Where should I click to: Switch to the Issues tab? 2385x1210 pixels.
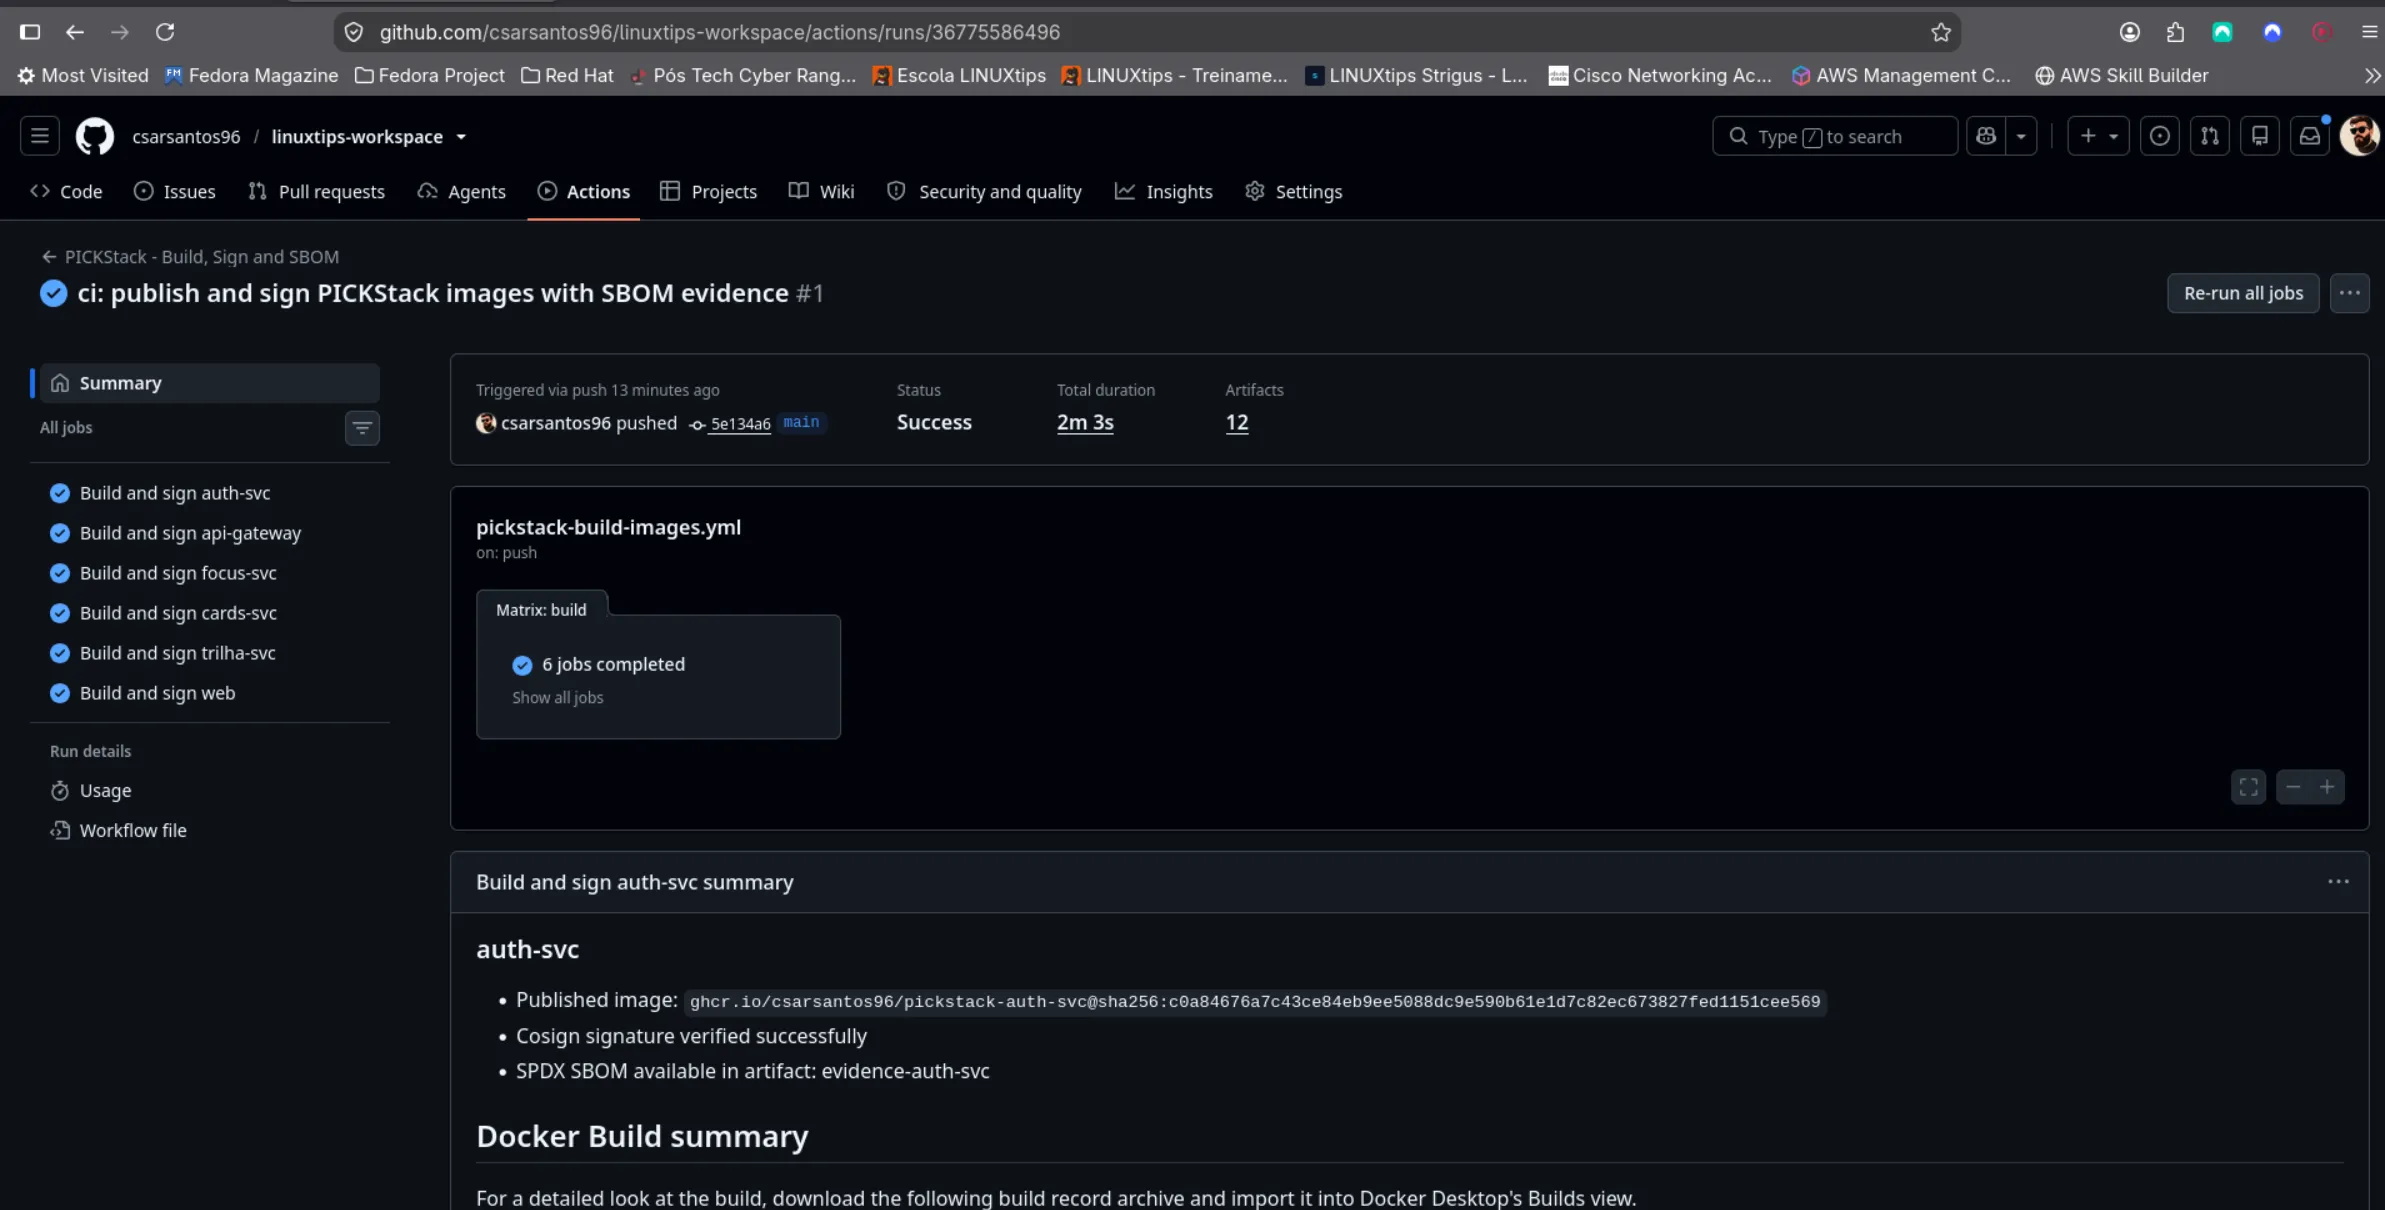[x=175, y=191]
